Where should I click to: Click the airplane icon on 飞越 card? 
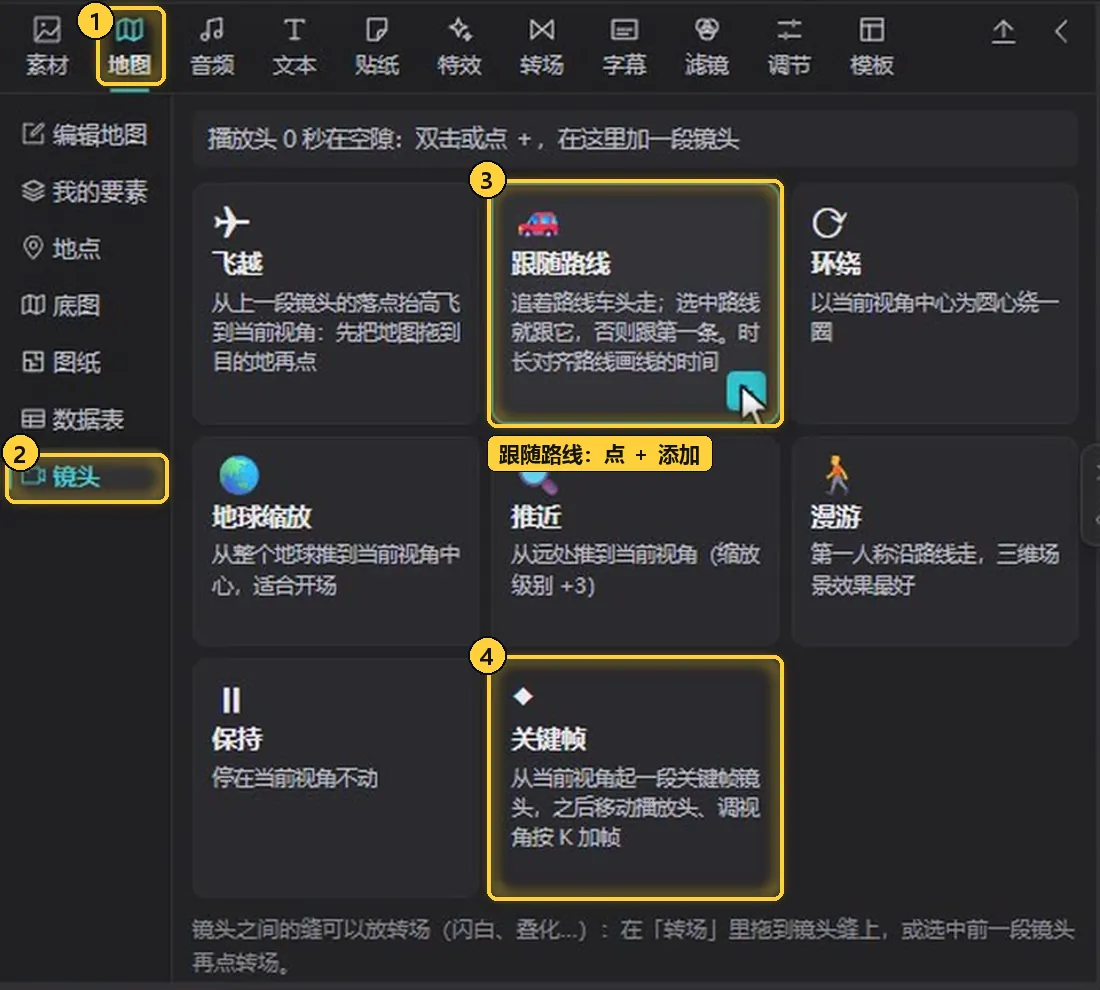(231, 222)
